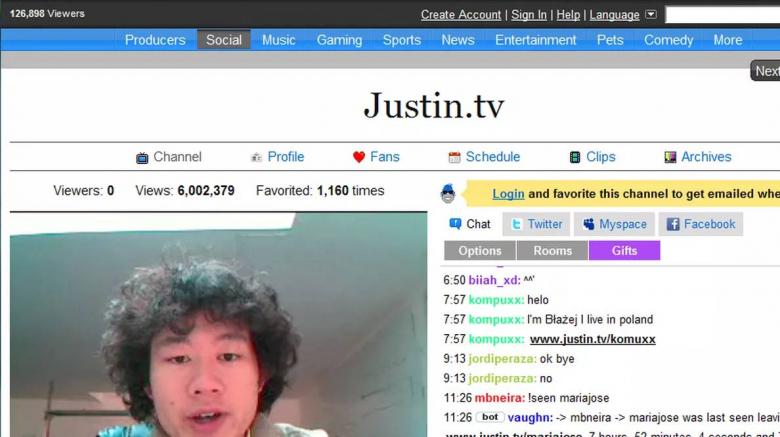Click the Twitter bird icon
Image resolution: width=780 pixels, height=437 pixels.
click(516, 224)
